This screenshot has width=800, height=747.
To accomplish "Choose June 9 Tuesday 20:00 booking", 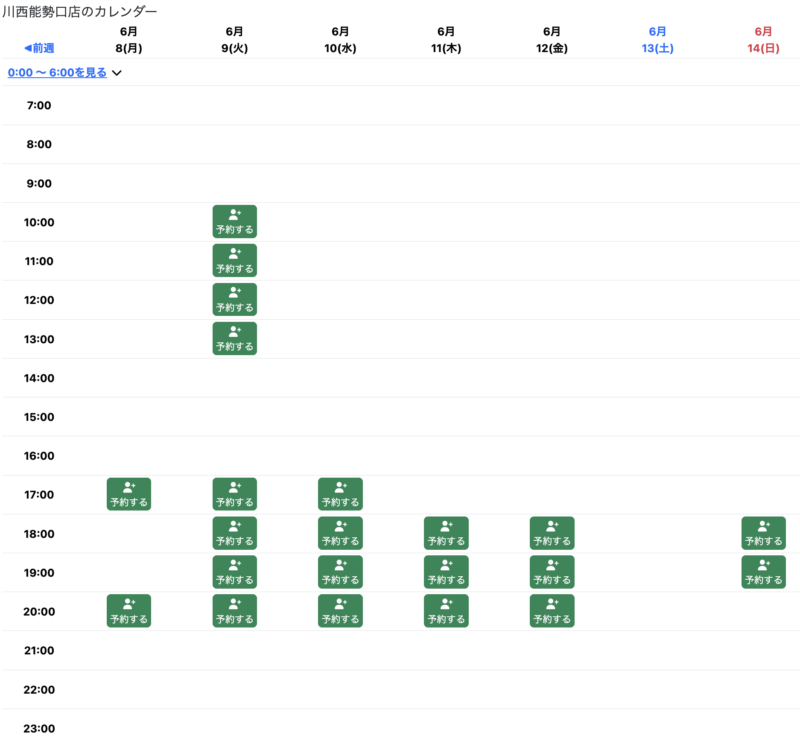I will click(x=235, y=611).
